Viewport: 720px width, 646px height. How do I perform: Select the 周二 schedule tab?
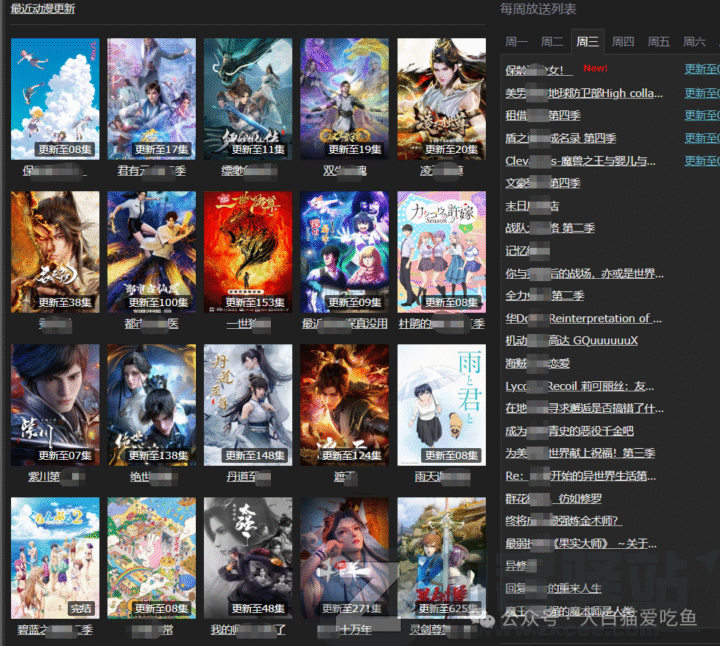[x=552, y=42]
